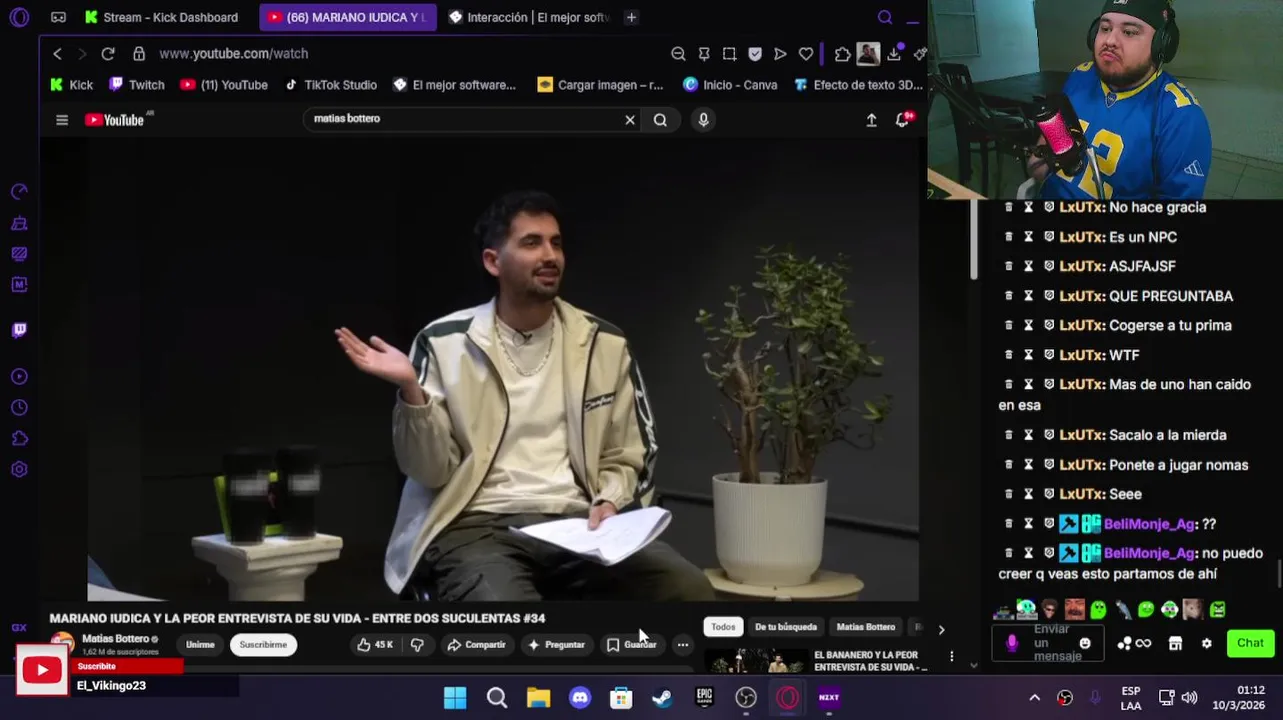The image size is (1283, 720).
Task: Toggle the infinity icon in chat bar
Action: click(x=1144, y=643)
